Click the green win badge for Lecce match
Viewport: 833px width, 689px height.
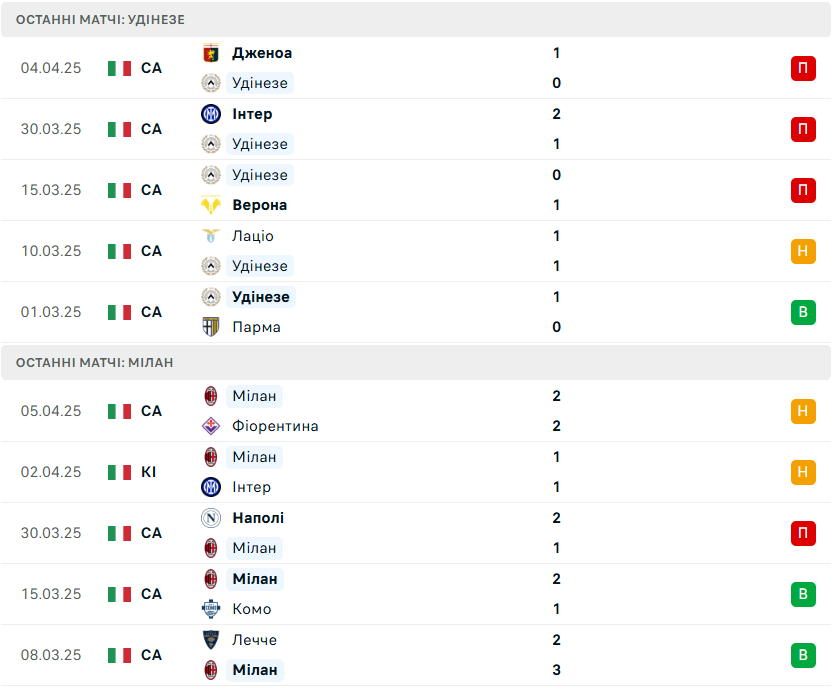(803, 655)
